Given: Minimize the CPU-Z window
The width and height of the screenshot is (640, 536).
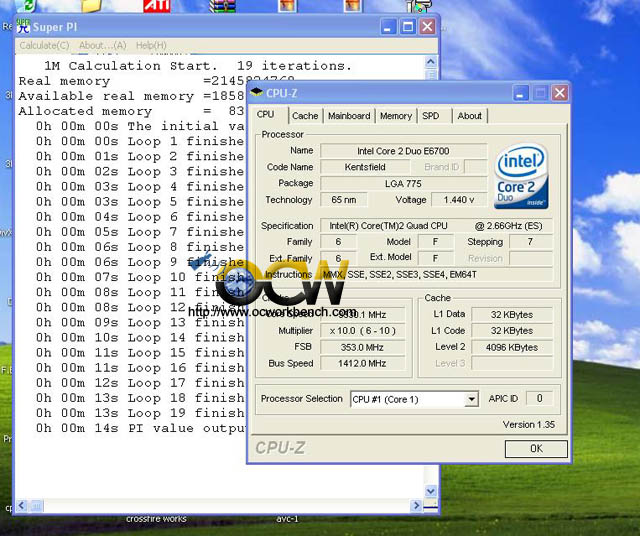Looking at the screenshot, I should [x=520, y=93].
